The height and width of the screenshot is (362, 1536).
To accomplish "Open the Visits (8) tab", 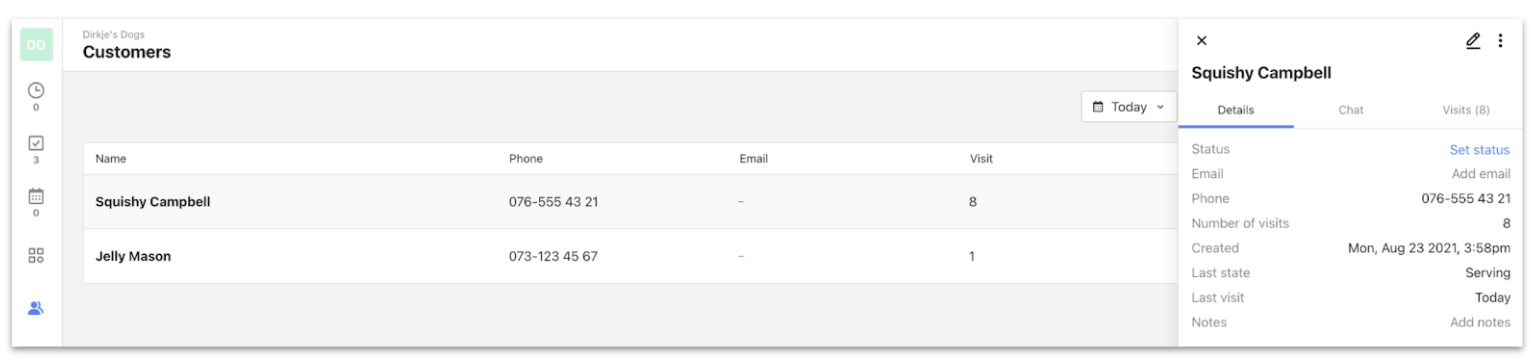I will coord(1466,110).
